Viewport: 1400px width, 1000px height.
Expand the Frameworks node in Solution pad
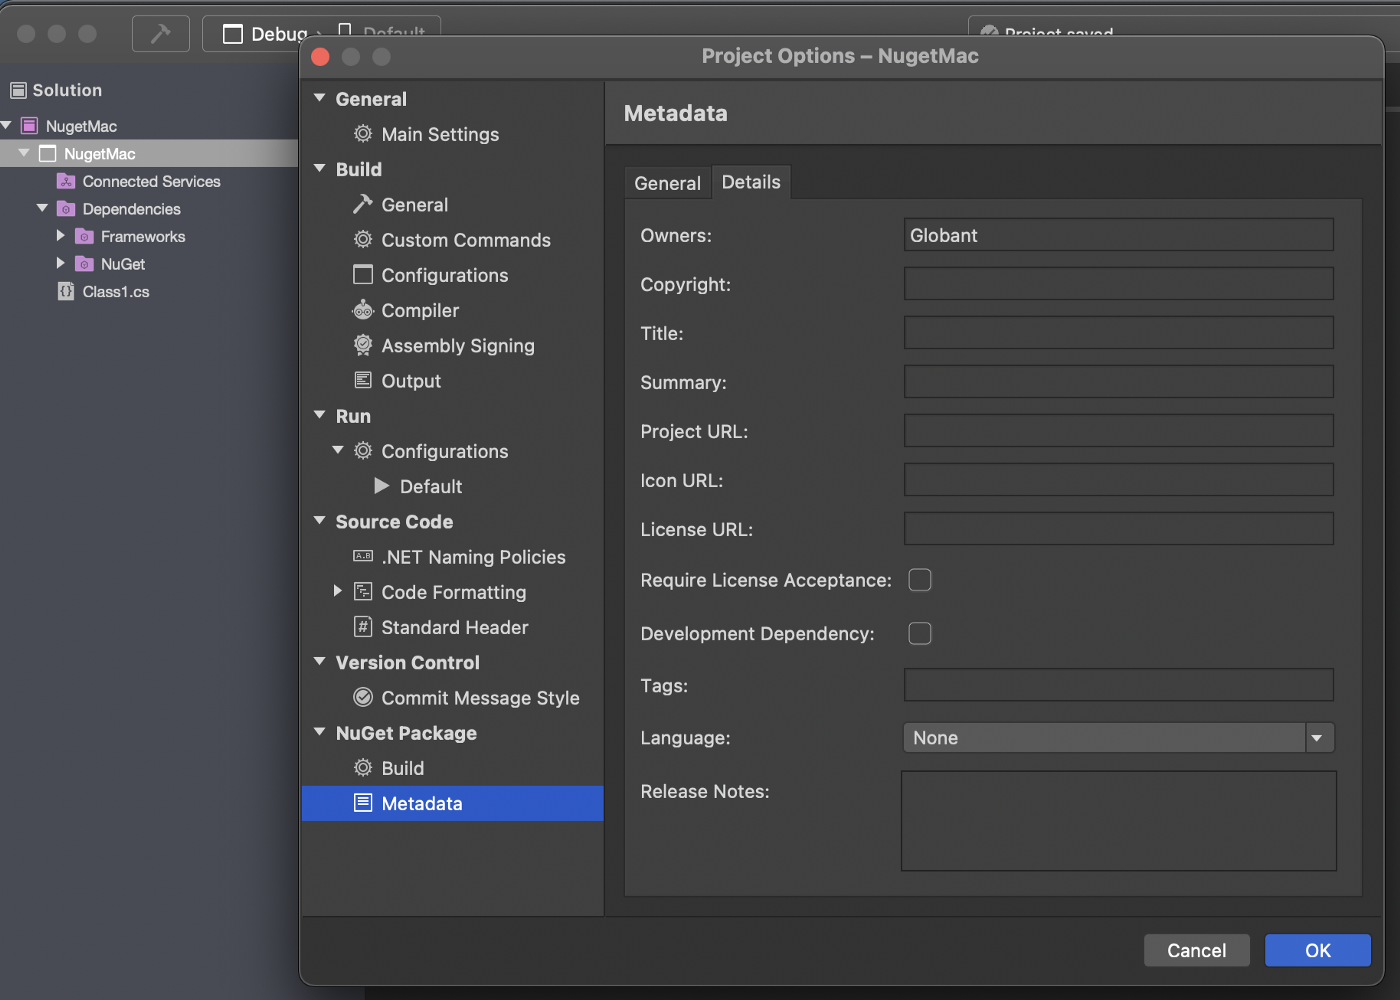(61, 236)
